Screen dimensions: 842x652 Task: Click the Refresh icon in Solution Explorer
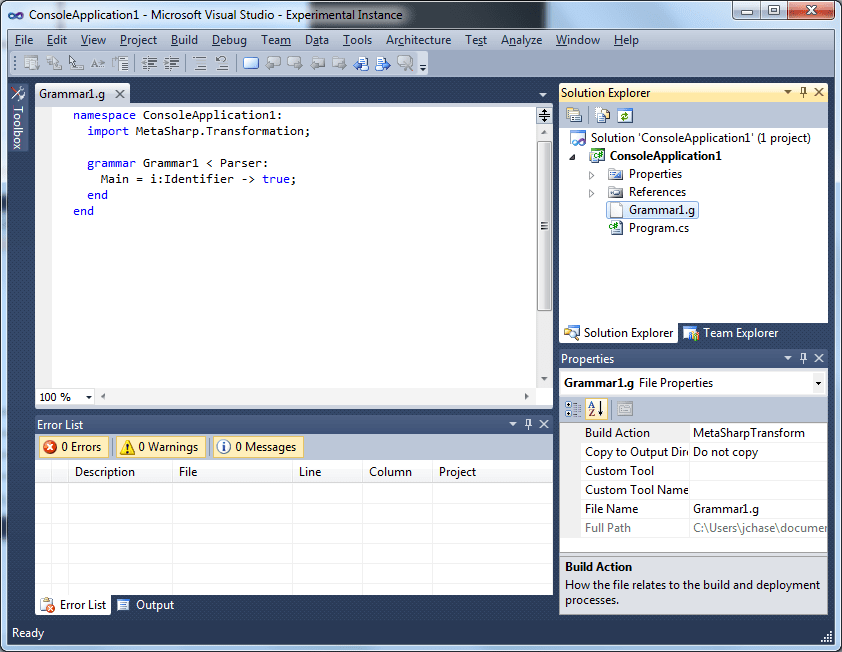(625, 115)
